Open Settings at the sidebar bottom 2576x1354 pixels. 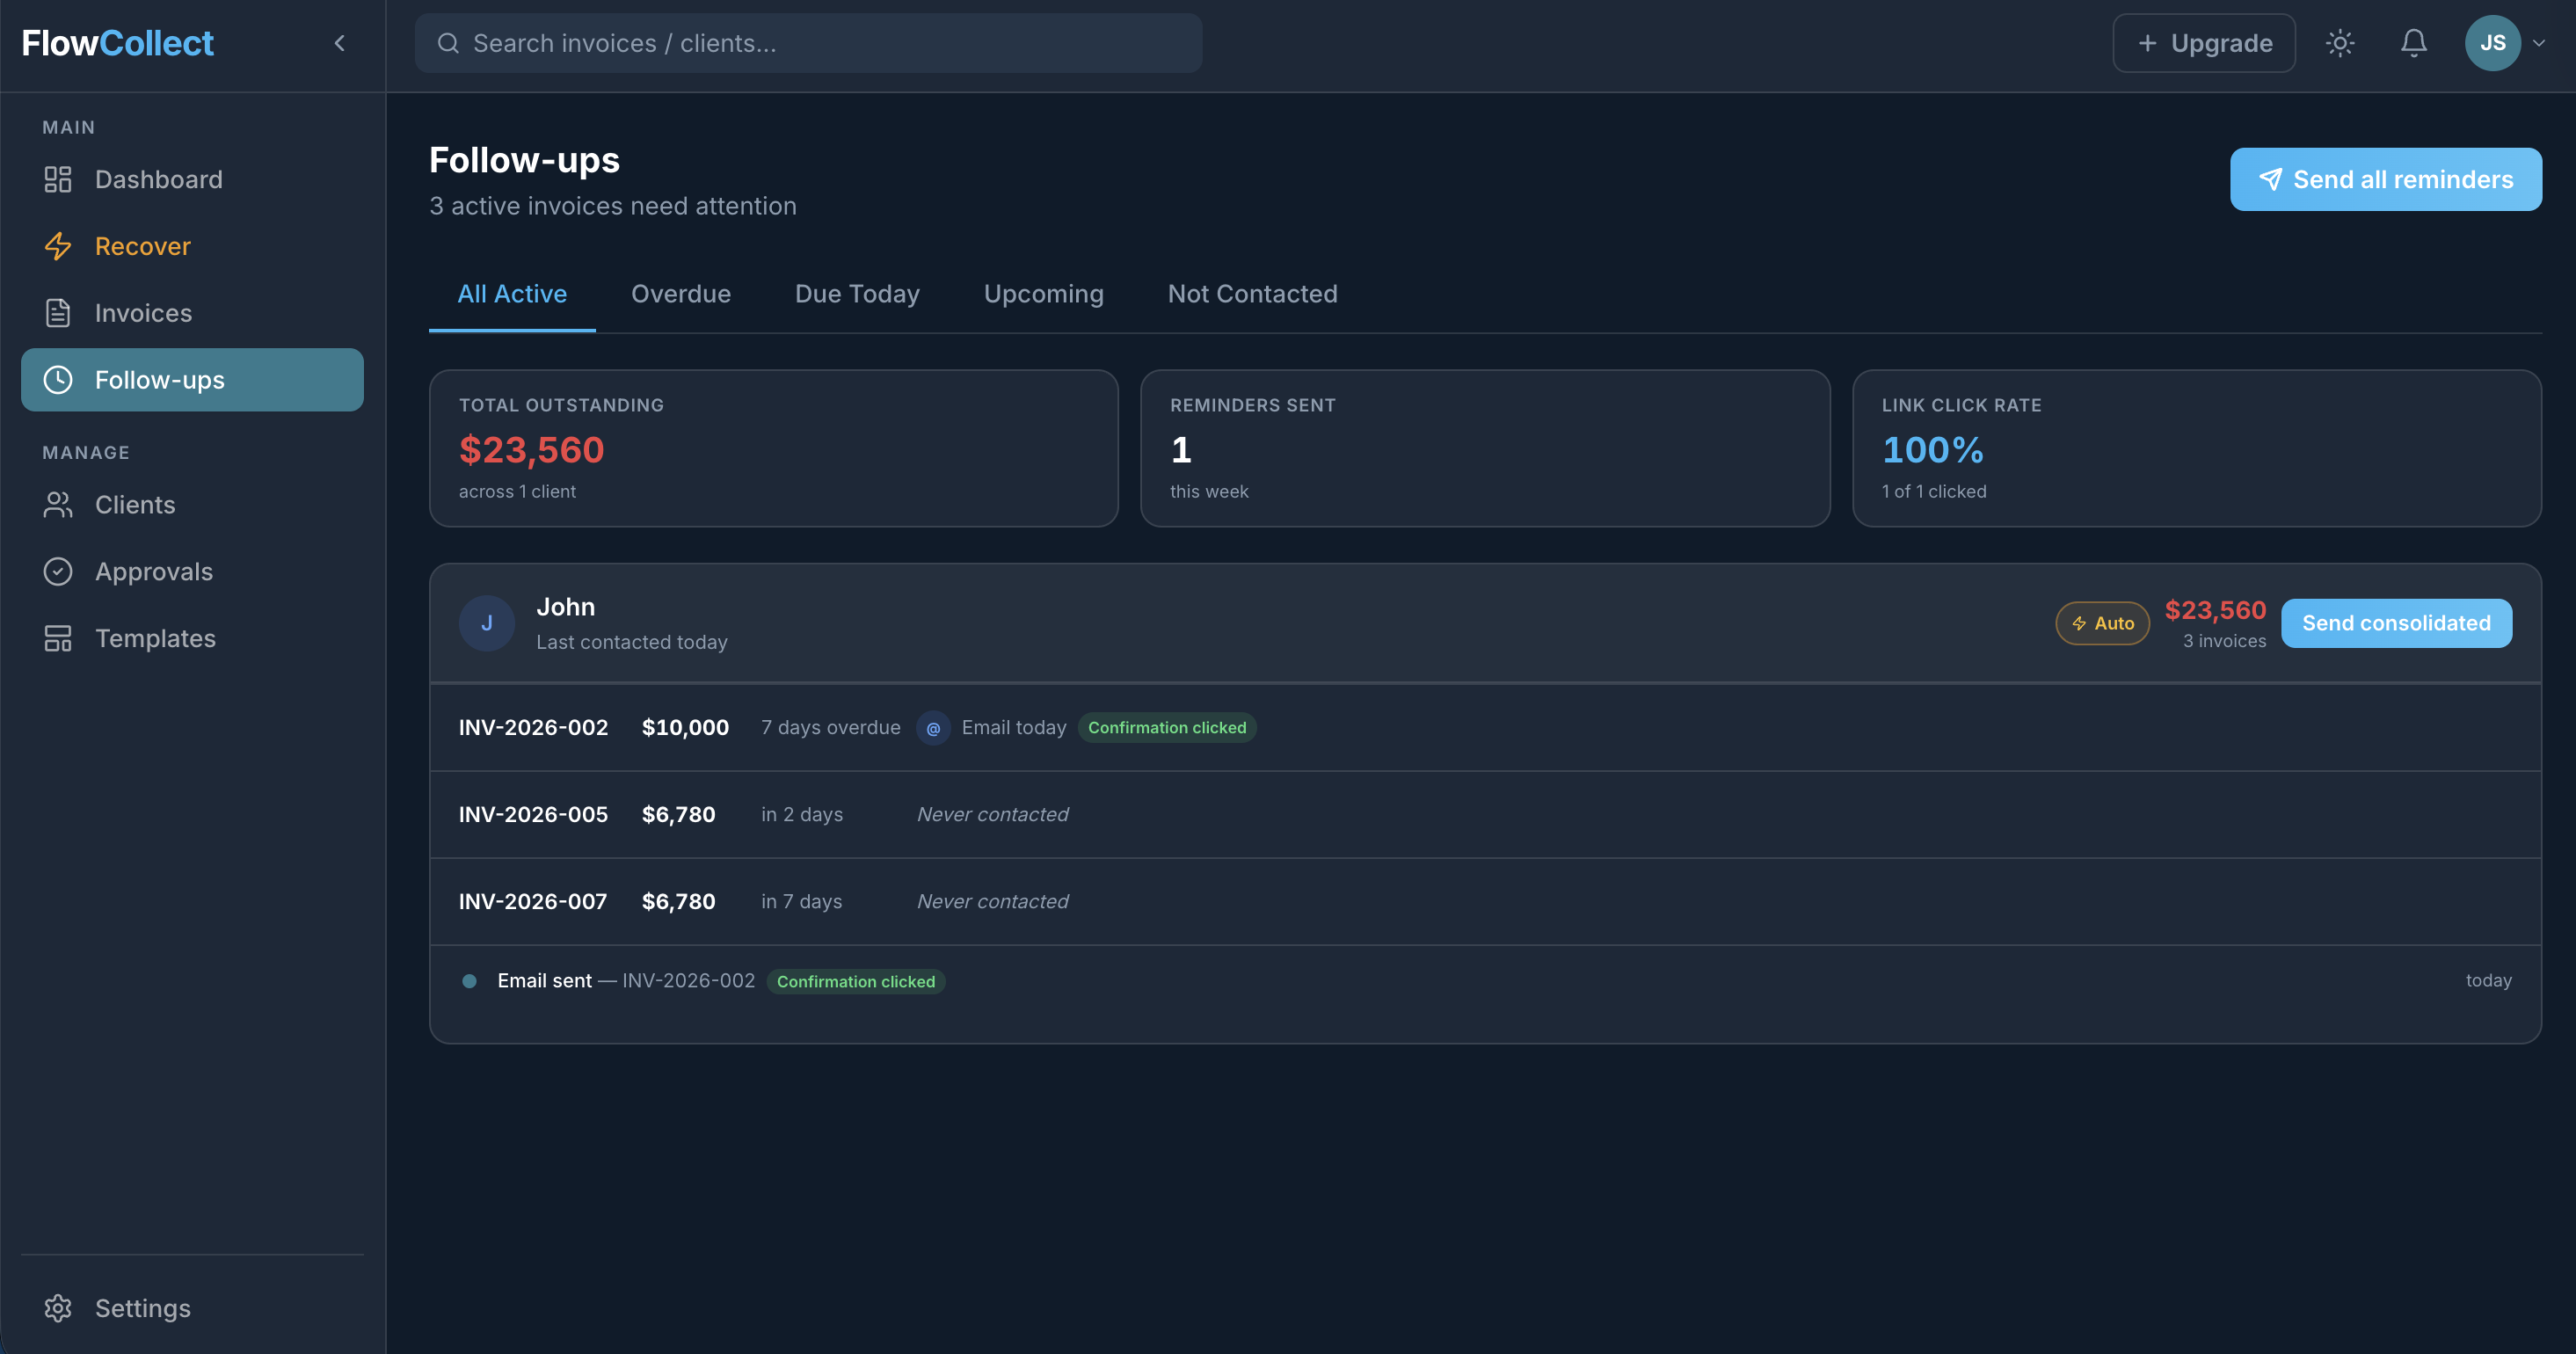192,1308
